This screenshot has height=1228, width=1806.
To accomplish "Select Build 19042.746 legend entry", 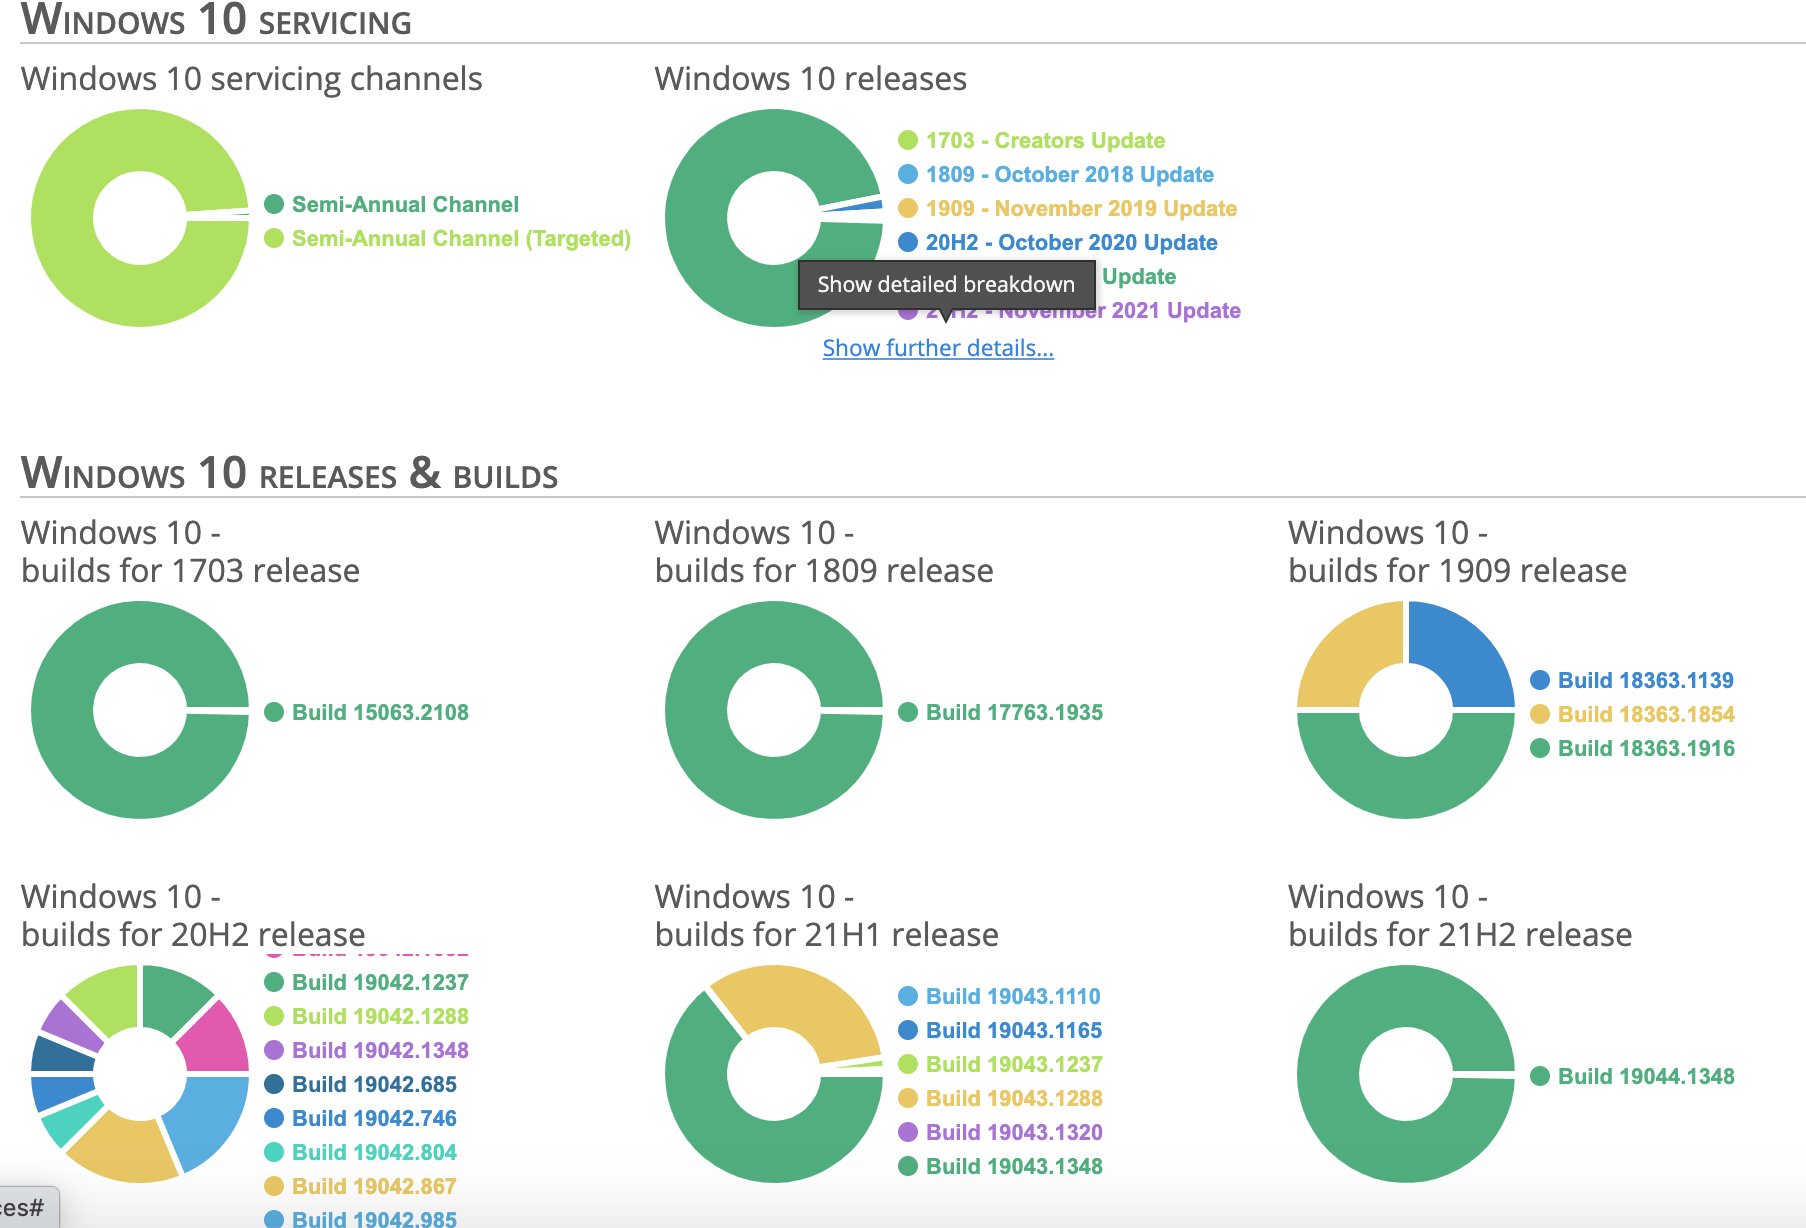I will pyautogui.click(x=360, y=1118).
